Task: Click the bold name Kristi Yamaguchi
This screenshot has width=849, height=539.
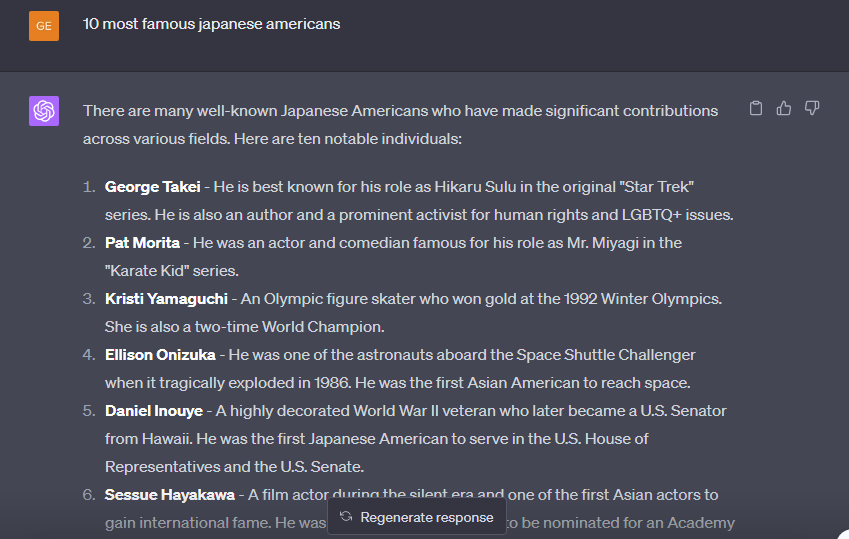Action: 166,299
